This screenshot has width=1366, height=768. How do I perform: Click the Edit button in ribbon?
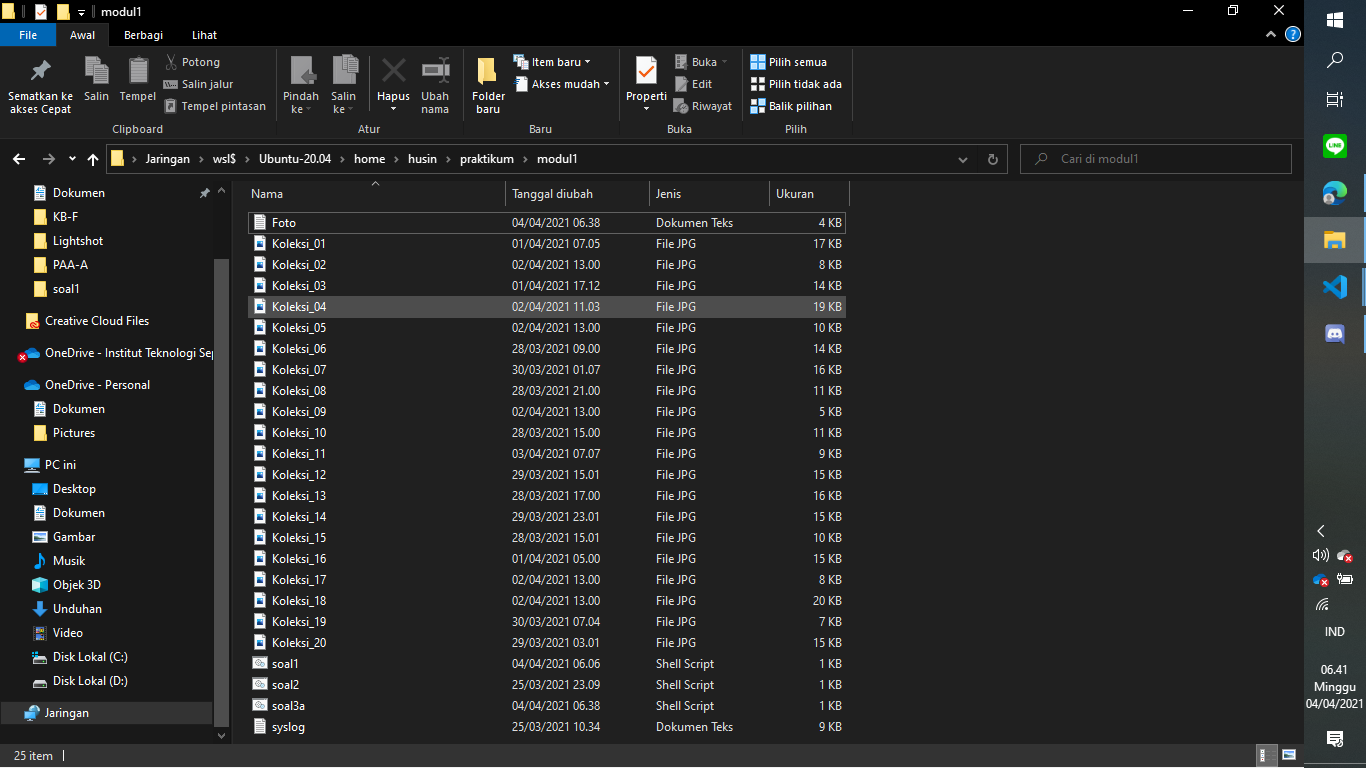click(x=693, y=84)
